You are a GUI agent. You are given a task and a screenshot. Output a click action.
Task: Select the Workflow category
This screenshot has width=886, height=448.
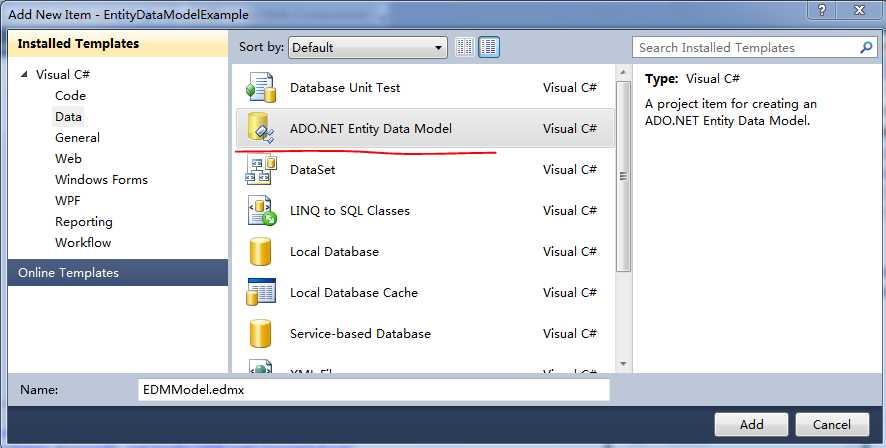pyautogui.click(x=83, y=242)
